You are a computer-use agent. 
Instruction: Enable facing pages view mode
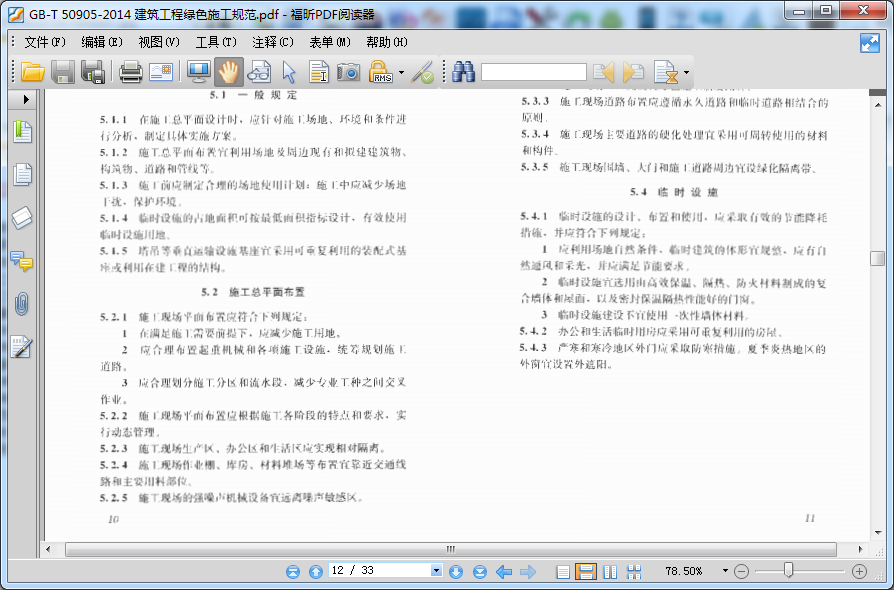[610, 571]
